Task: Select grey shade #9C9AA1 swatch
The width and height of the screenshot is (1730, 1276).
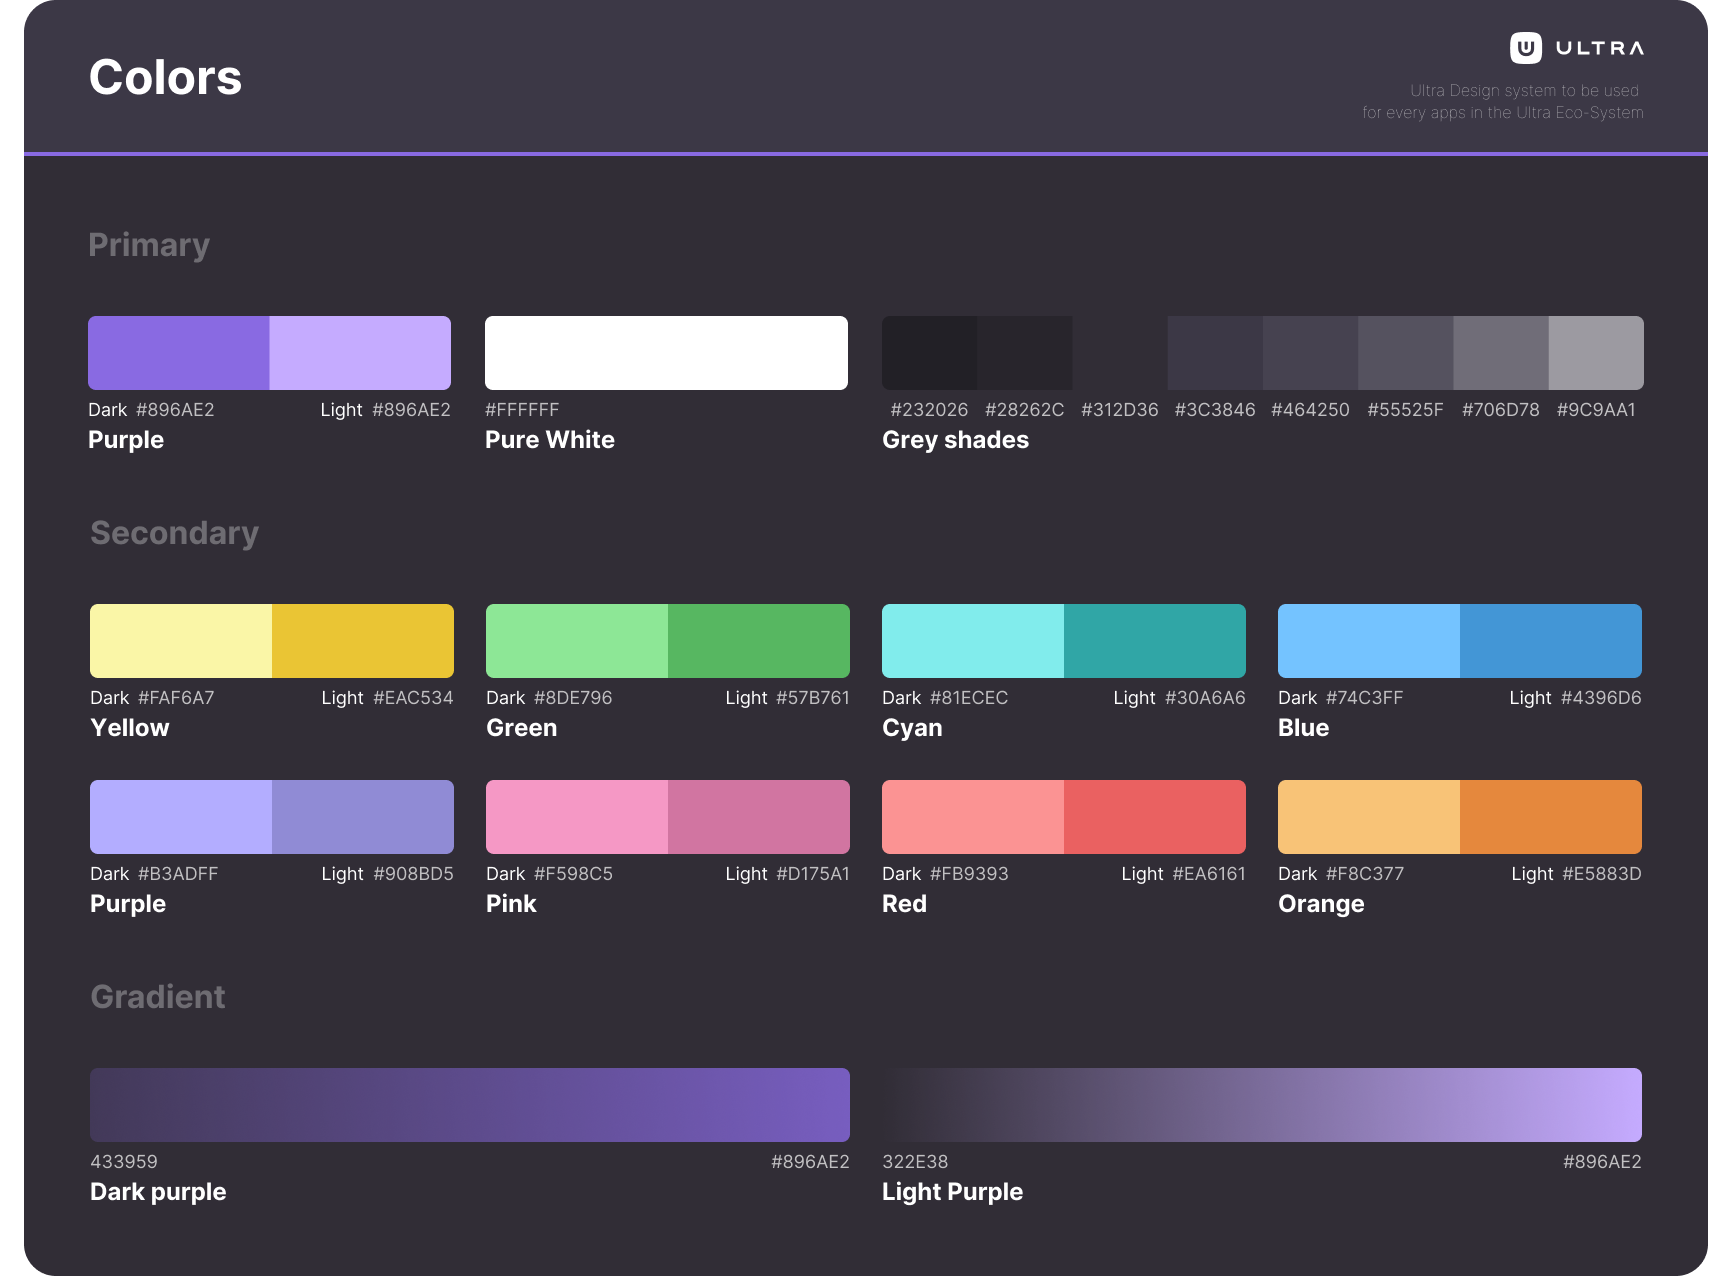Action: click(x=1596, y=353)
